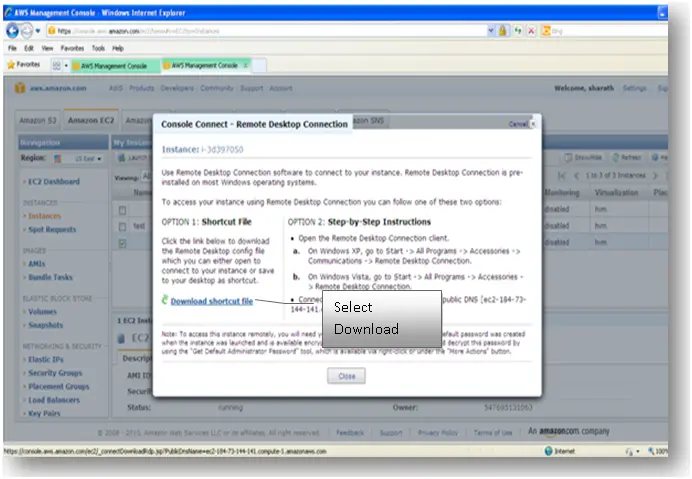Click the Launch Instance icon behind dialog

(x=121, y=158)
